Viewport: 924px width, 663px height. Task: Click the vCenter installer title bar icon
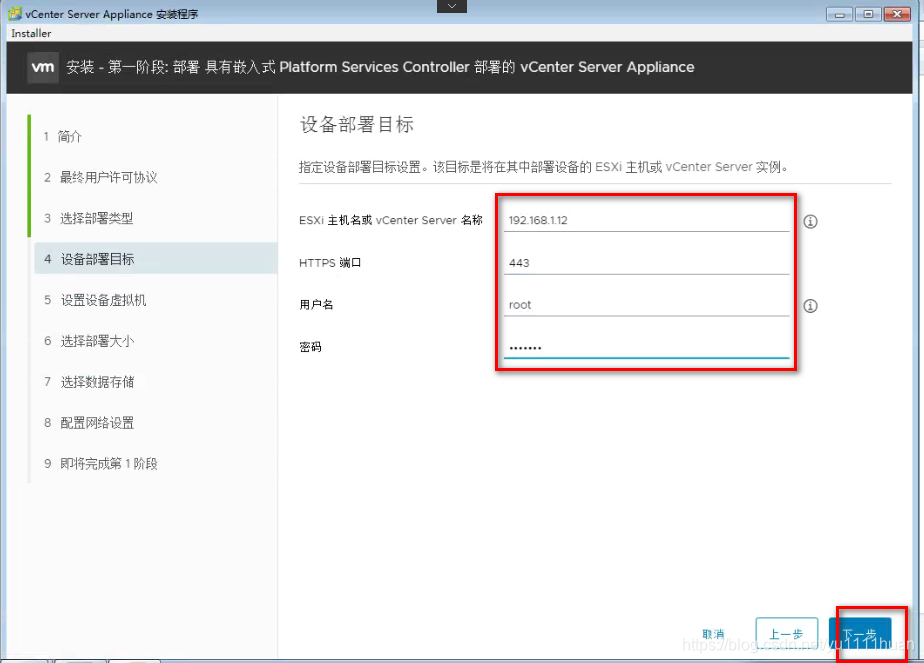pyautogui.click(x=15, y=13)
